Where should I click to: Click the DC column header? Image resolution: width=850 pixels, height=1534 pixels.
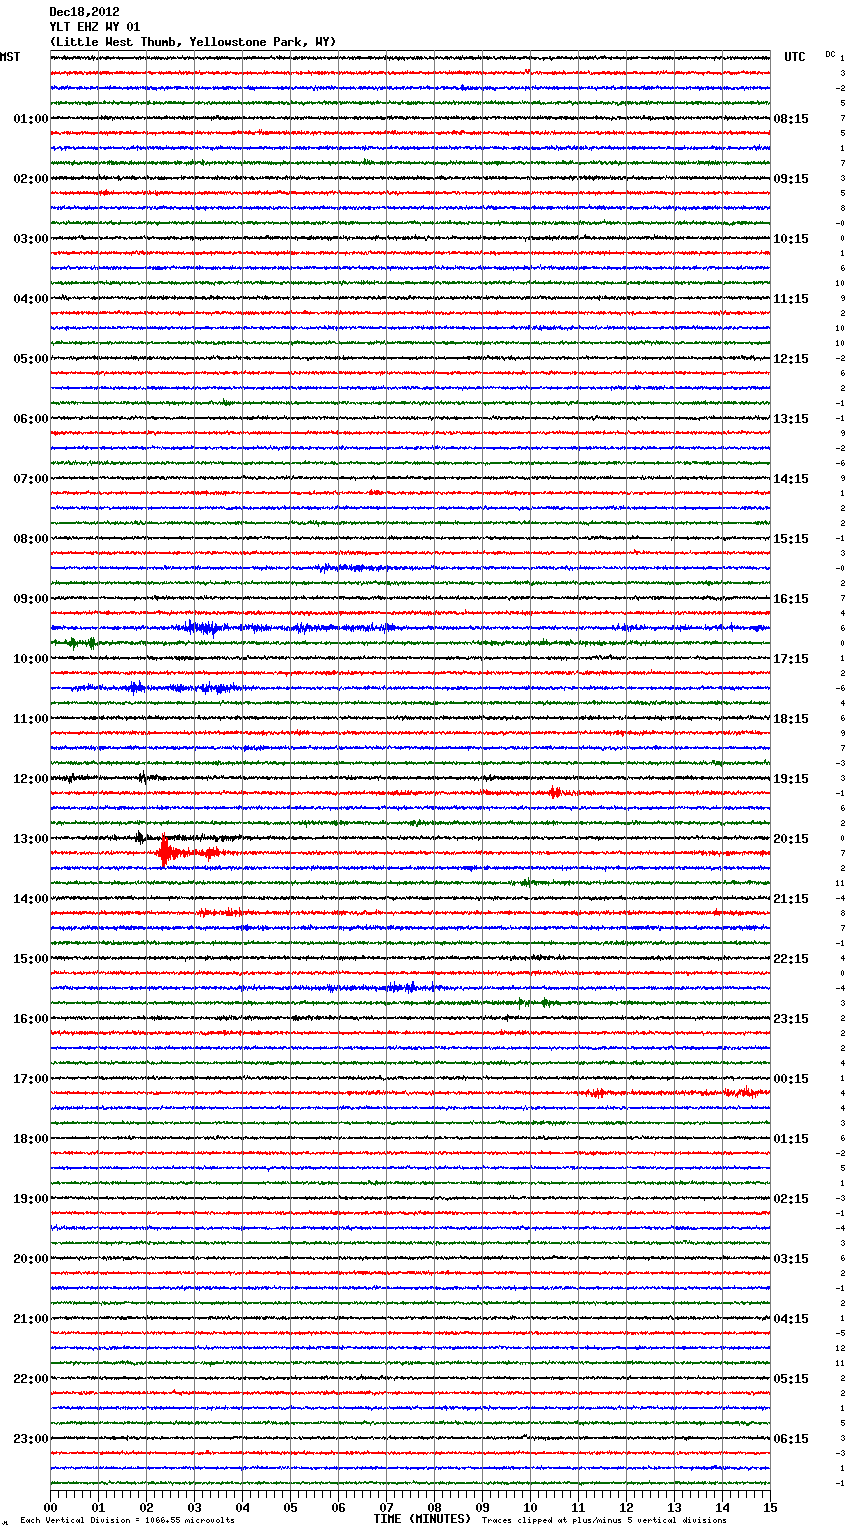point(830,54)
